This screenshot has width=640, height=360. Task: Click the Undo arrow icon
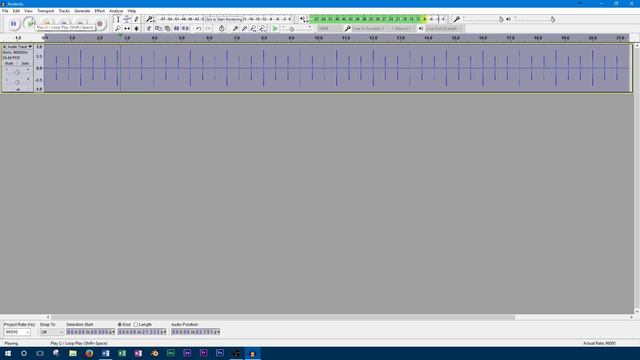coord(198,29)
